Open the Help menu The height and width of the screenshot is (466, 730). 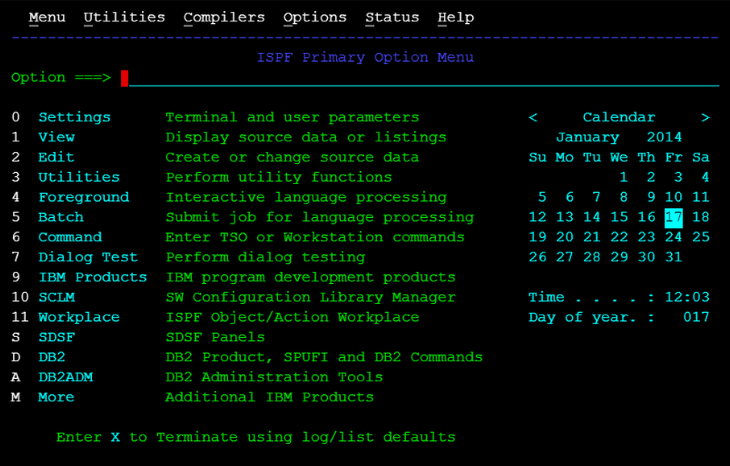[x=456, y=18]
